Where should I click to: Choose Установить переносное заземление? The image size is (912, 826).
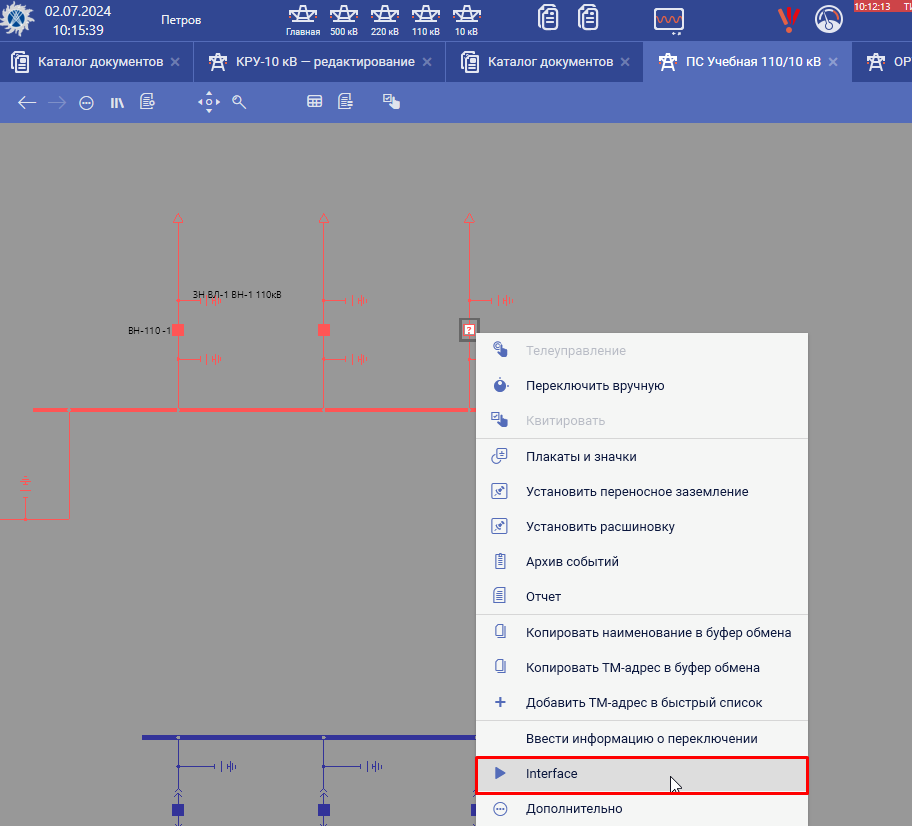[636, 492]
